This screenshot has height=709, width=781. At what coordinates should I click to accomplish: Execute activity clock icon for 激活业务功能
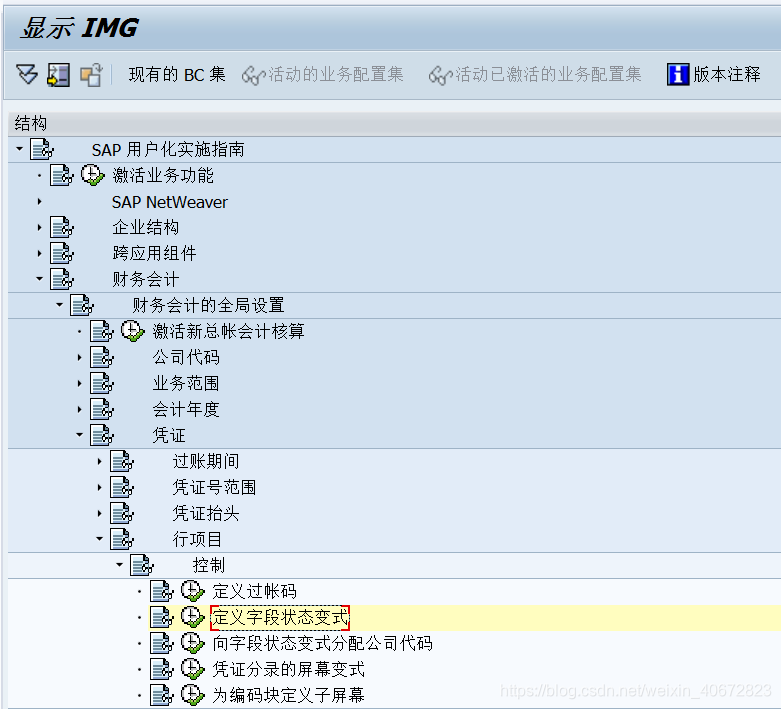pyautogui.click(x=93, y=175)
